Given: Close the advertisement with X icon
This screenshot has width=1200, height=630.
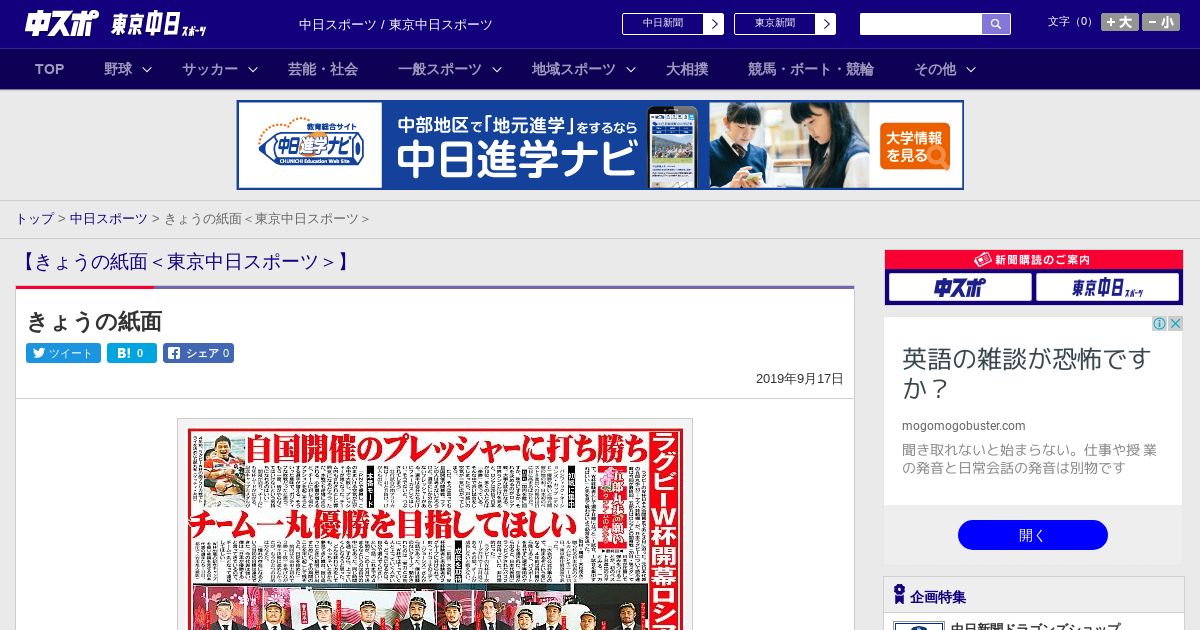Looking at the screenshot, I should [1176, 324].
